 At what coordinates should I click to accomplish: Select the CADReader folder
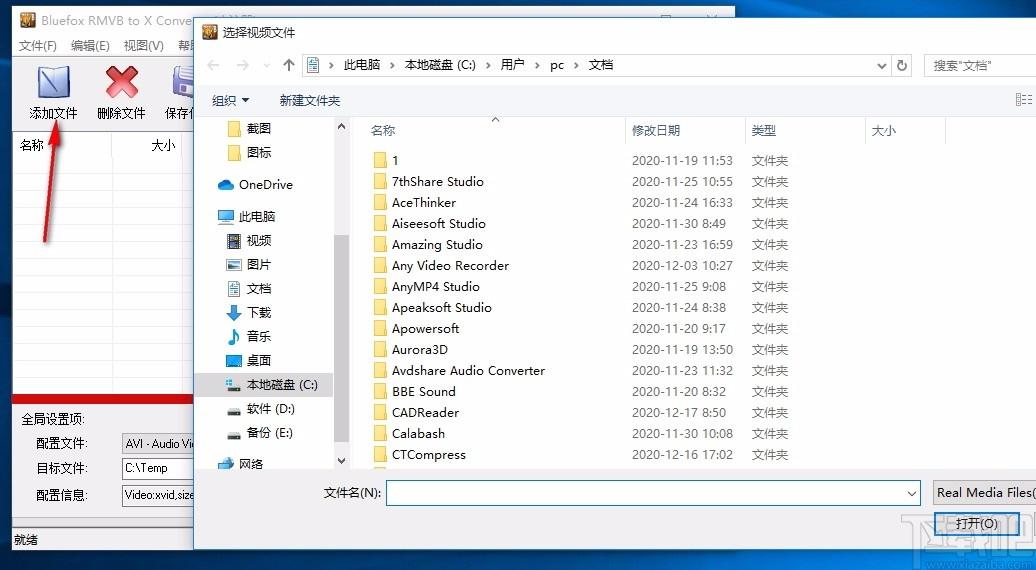(416, 413)
